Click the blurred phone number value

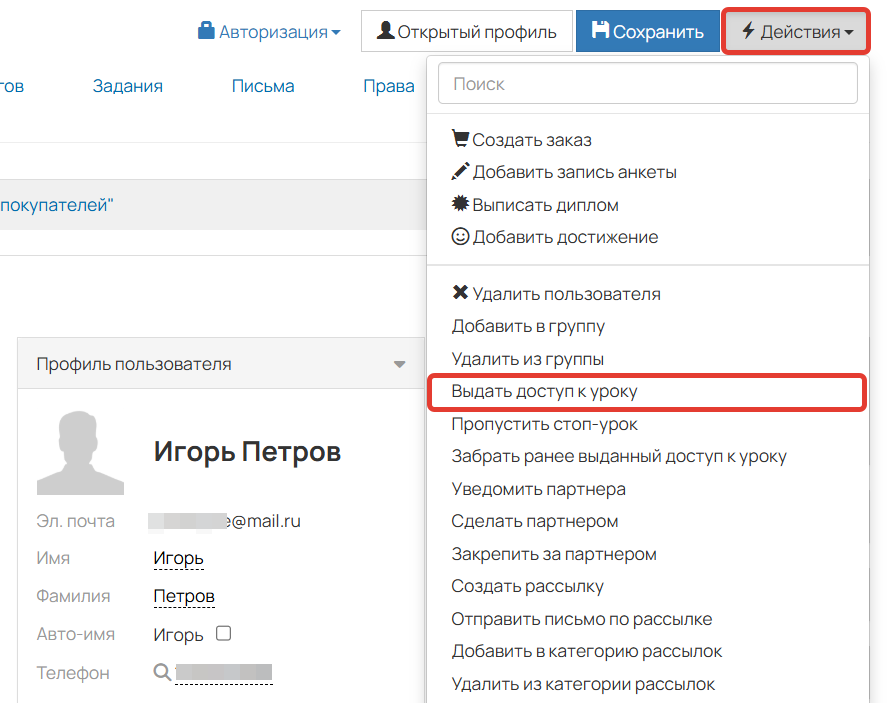[224, 672]
